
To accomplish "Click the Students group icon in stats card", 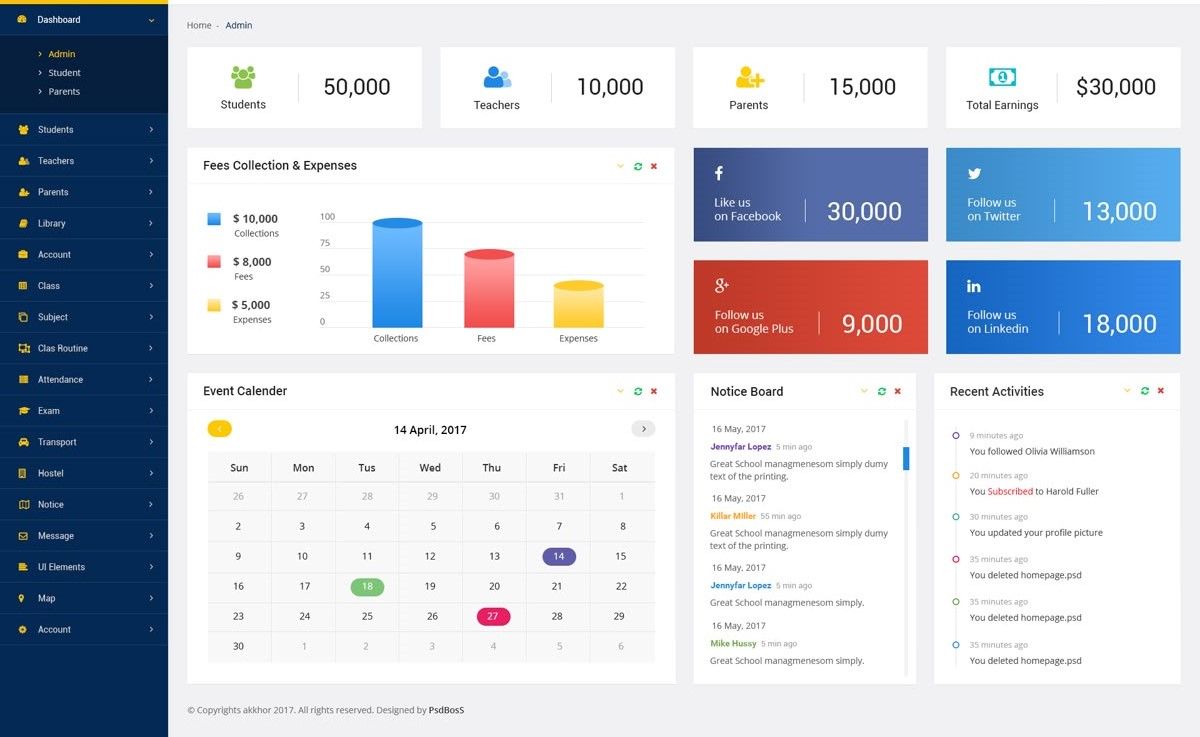I will pos(243,77).
